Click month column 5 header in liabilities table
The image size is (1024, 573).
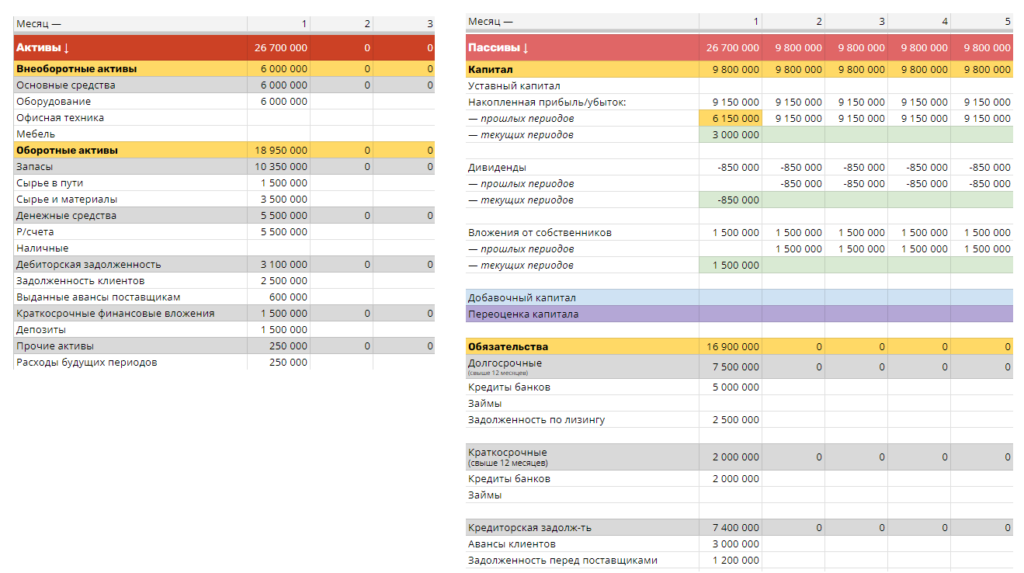point(1005,21)
